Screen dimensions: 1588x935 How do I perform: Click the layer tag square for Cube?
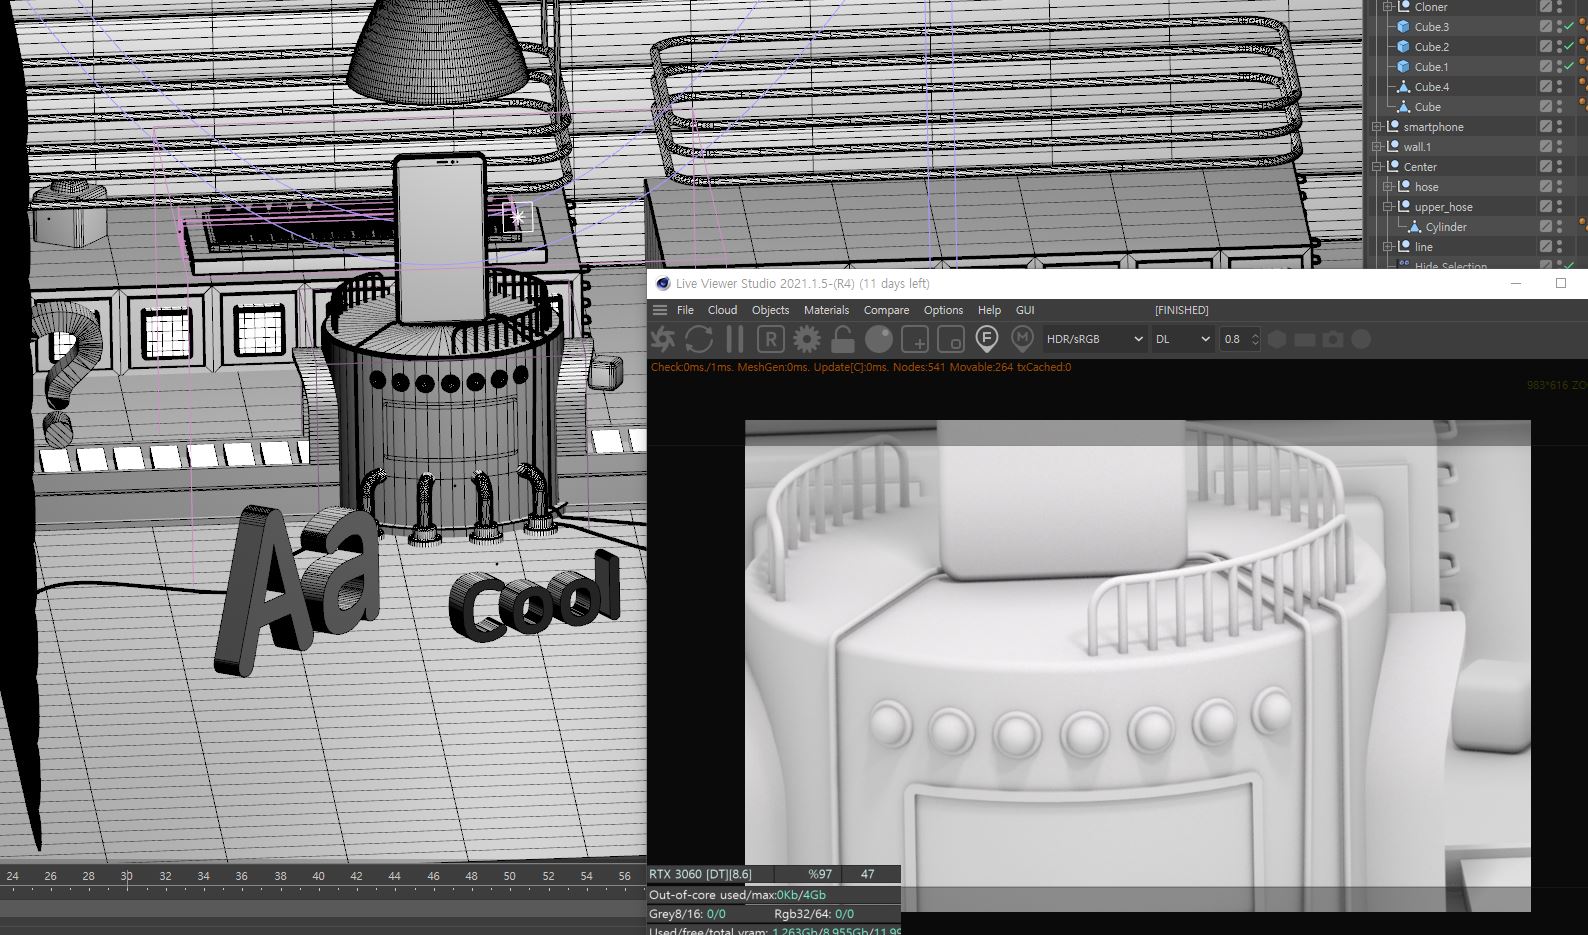coord(1546,107)
